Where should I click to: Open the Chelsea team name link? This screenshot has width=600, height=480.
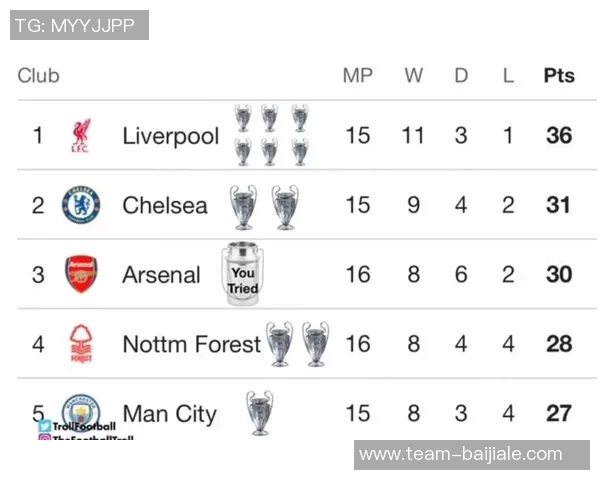(x=165, y=205)
